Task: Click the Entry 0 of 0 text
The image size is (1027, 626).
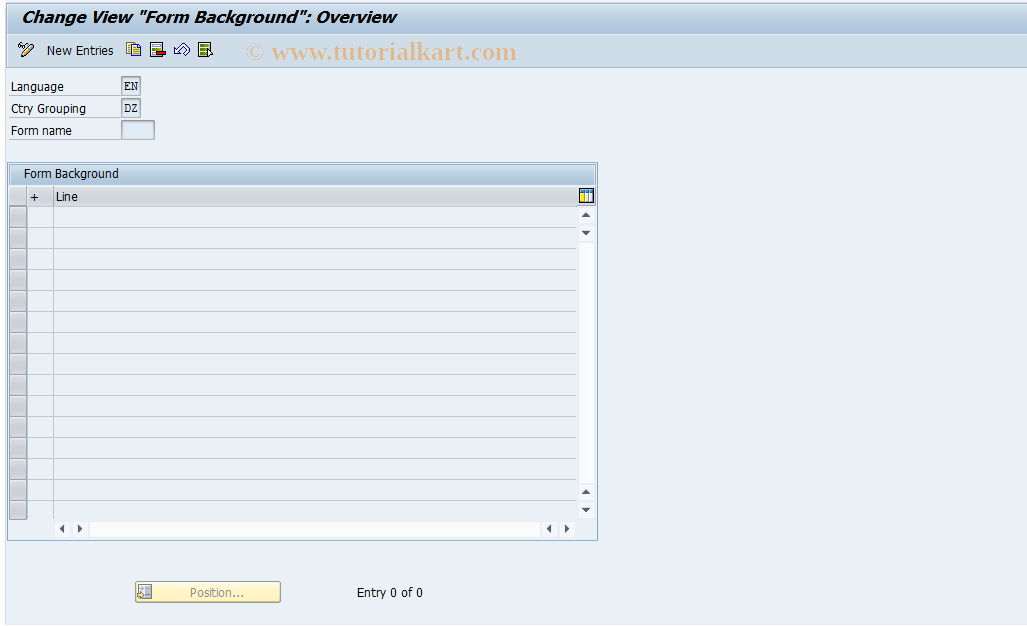Action: (x=390, y=592)
